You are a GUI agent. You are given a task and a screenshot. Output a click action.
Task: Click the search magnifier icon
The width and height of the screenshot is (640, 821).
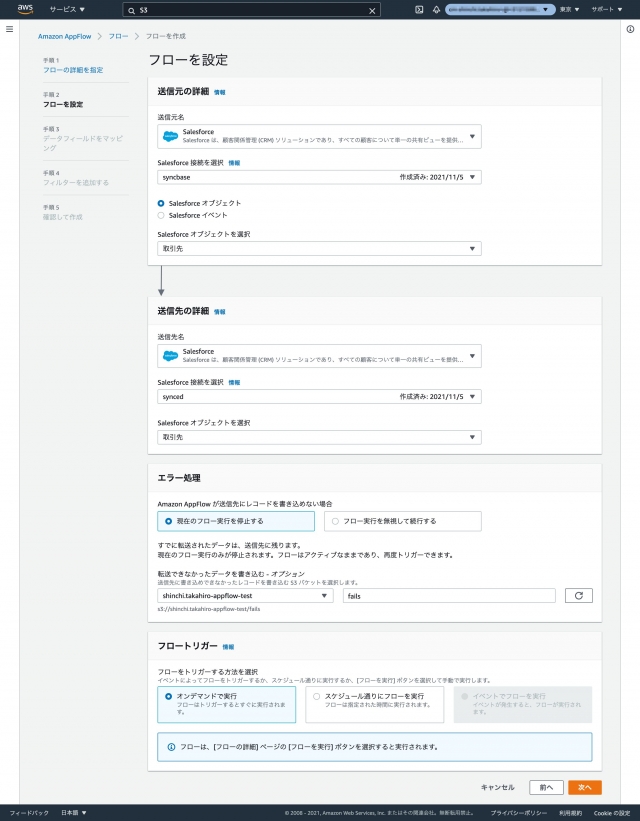click(x=131, y=10)
